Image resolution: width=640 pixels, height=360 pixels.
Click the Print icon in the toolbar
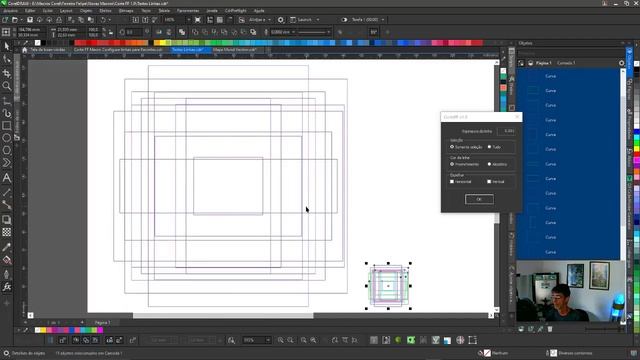(x=59, y=20)
